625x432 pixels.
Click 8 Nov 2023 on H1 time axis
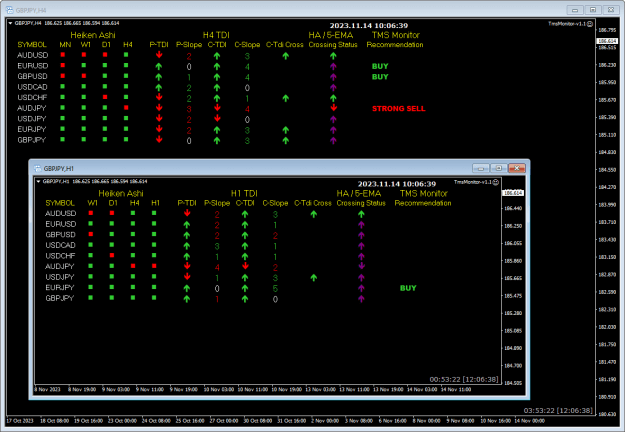tap(47, 389)
